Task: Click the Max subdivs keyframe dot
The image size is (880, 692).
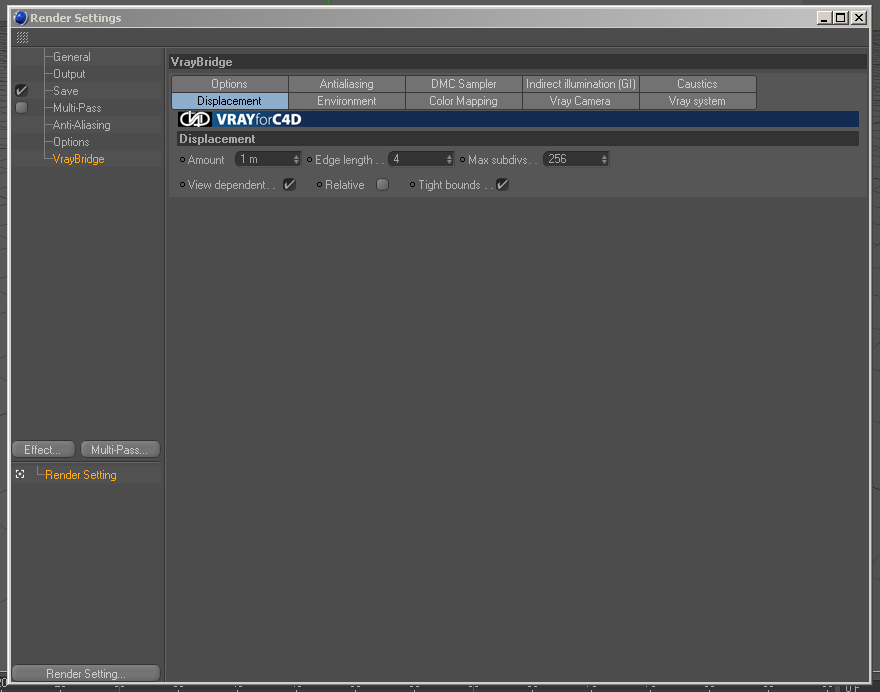Action: 462,159
